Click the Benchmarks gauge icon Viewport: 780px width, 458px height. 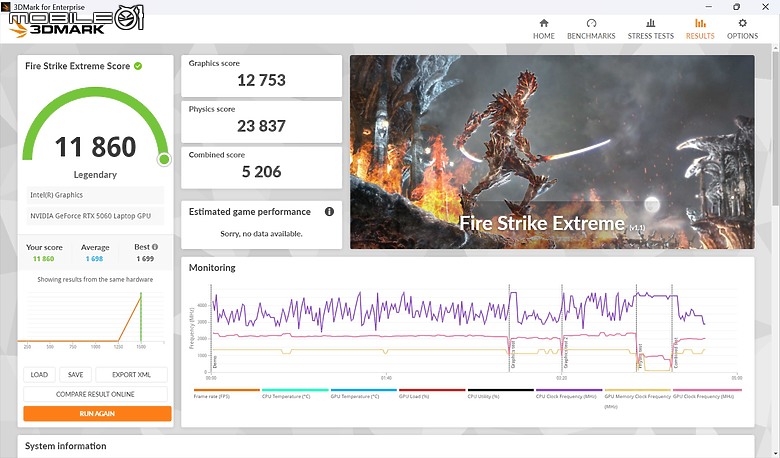point(591,23)
